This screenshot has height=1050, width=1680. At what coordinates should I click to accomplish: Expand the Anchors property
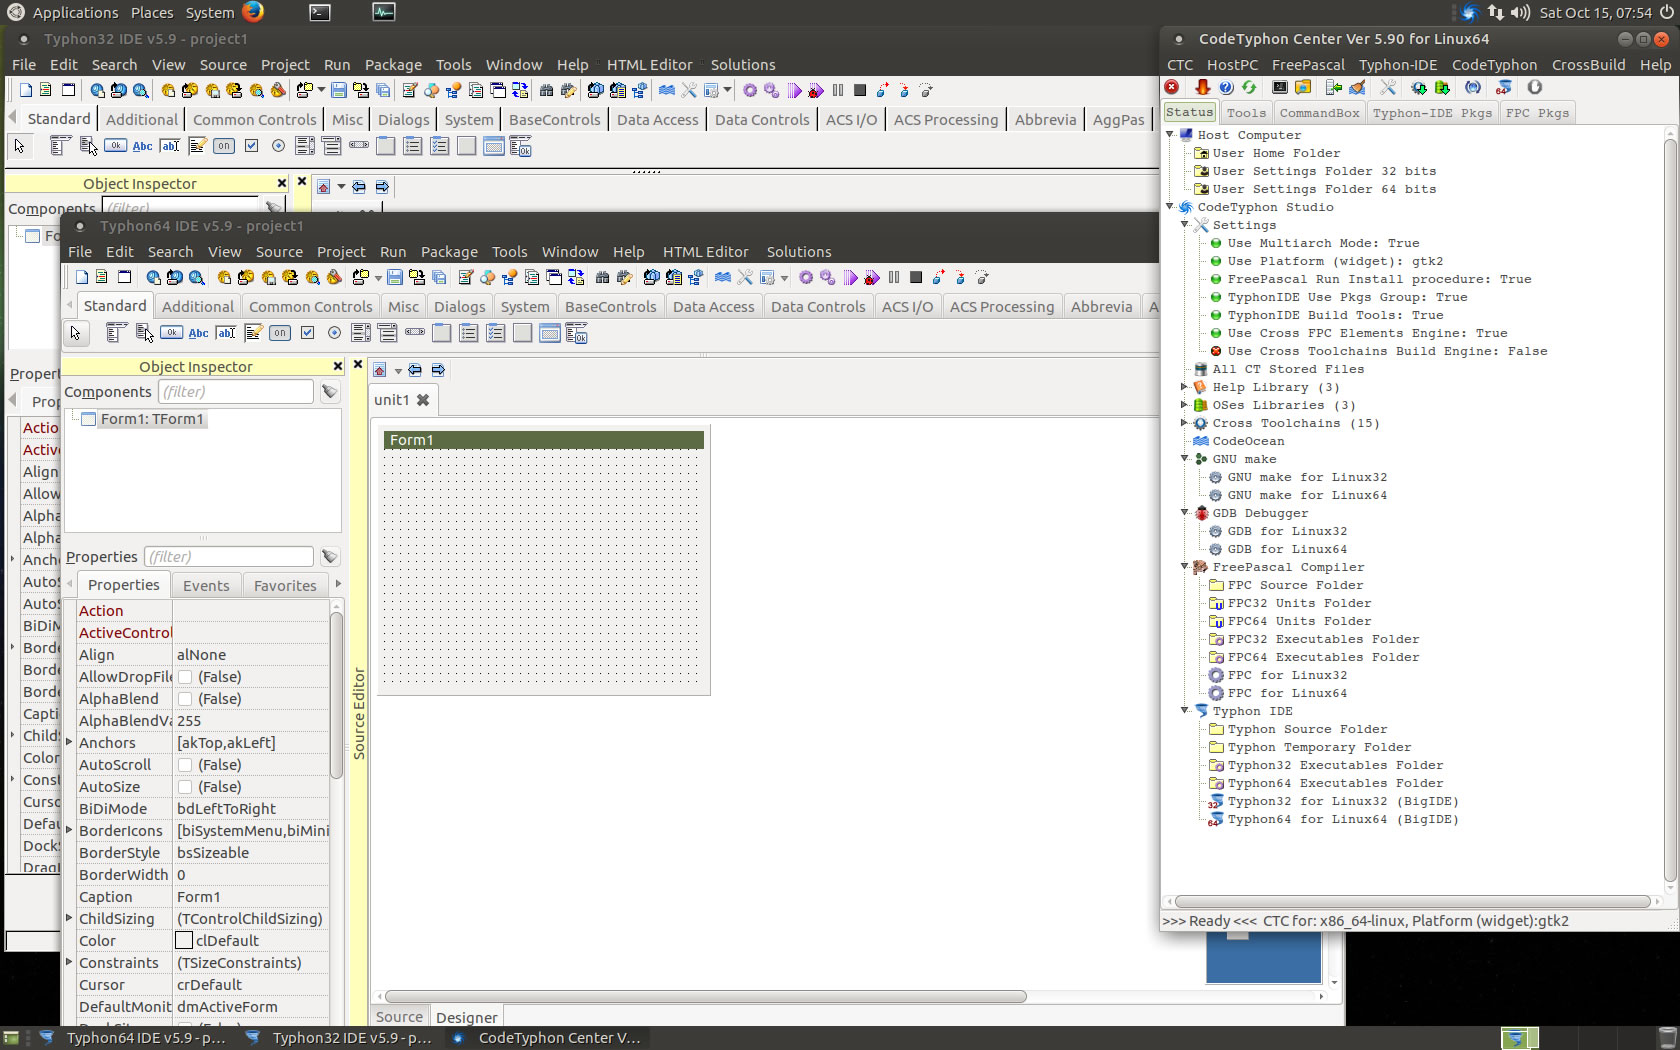click(x=69, y=742)
